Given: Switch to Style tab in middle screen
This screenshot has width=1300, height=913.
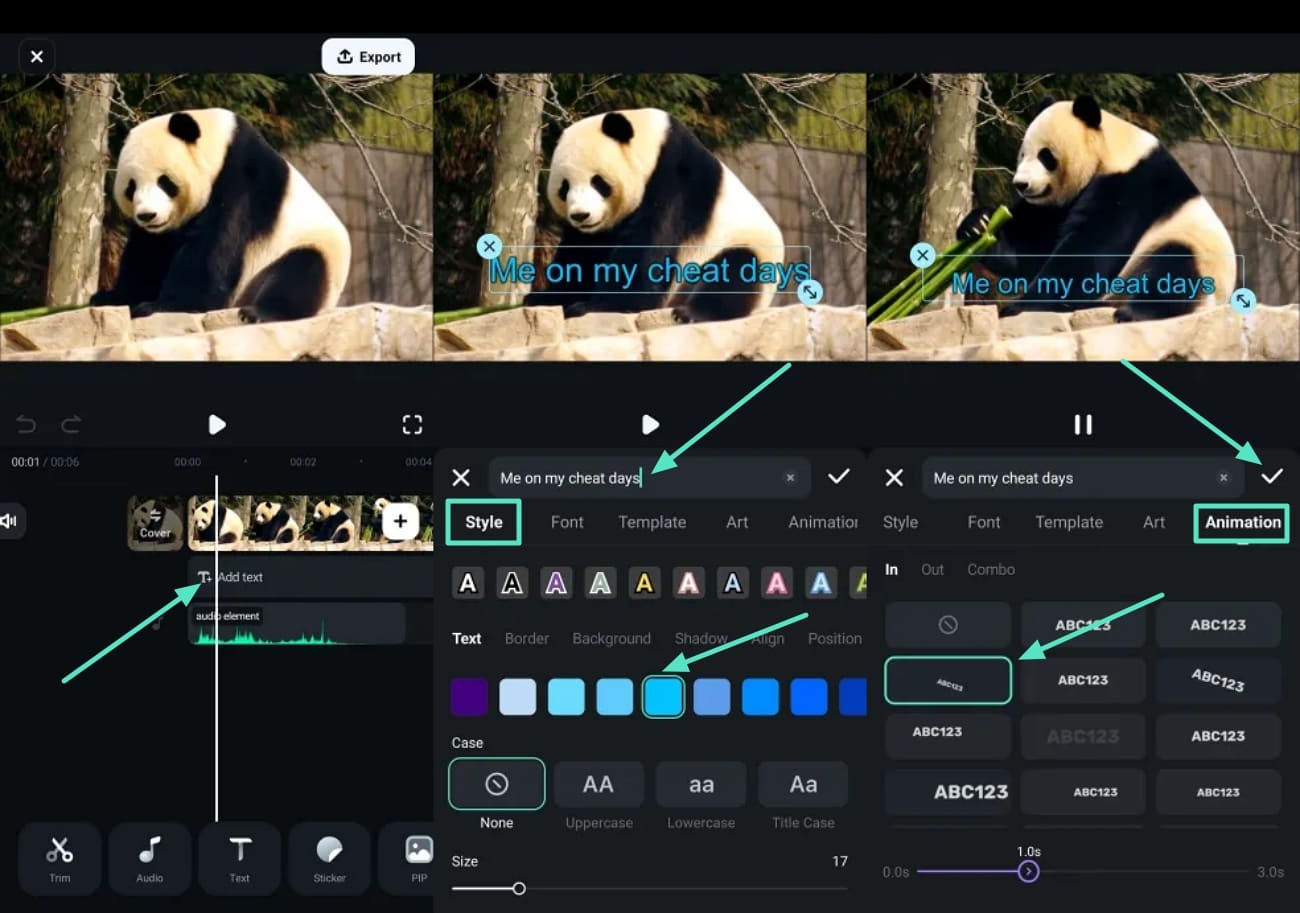Looking at the screenshot, I should tap(484, 522).
